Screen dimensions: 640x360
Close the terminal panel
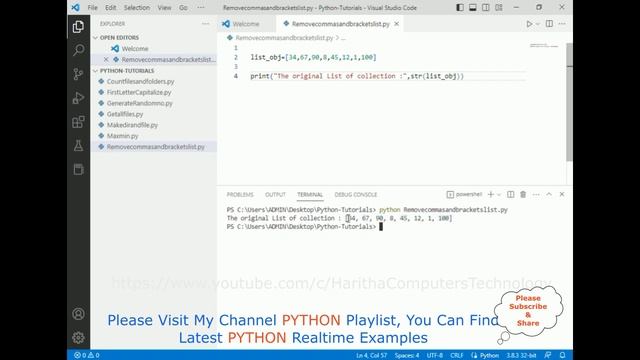pos(562,195)
